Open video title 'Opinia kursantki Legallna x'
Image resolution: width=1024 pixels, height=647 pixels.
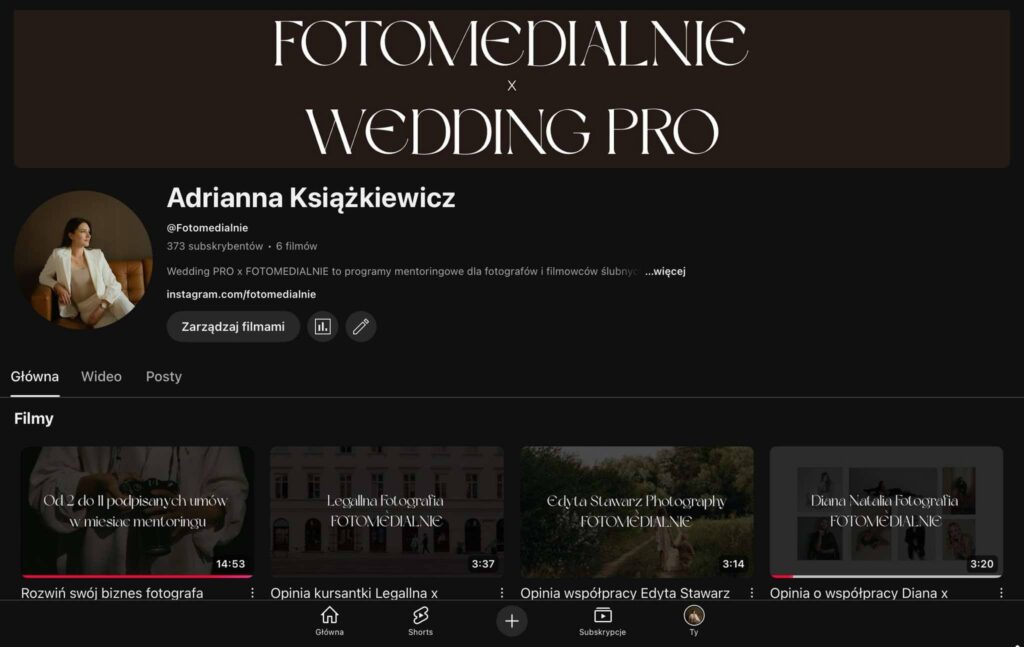[354, 593]
